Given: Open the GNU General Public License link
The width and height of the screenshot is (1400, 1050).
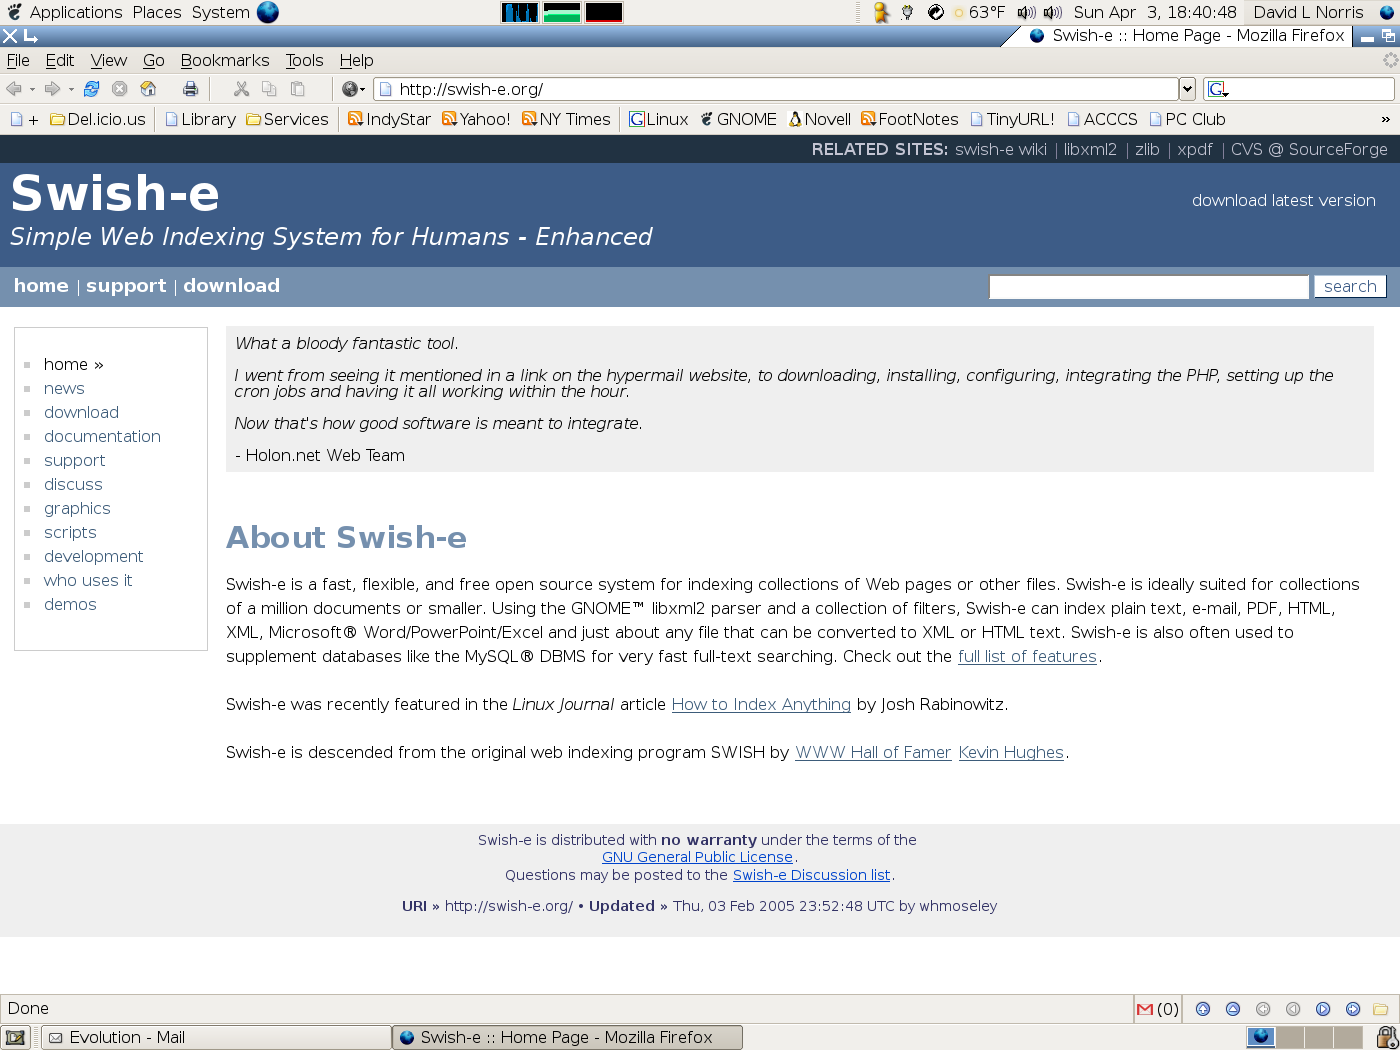Looking at the screenshot, I should (697, 857).
